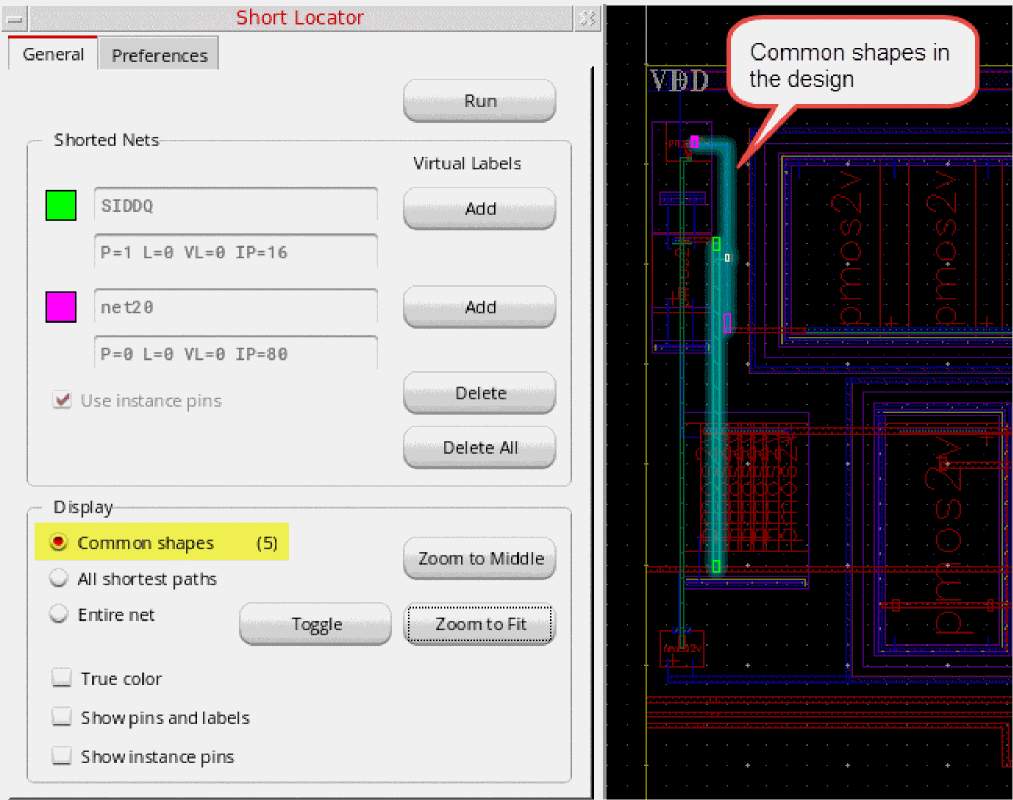Screen dimensions: 1013x800
Task: Select the Entire net radio button
Action: 59,615
